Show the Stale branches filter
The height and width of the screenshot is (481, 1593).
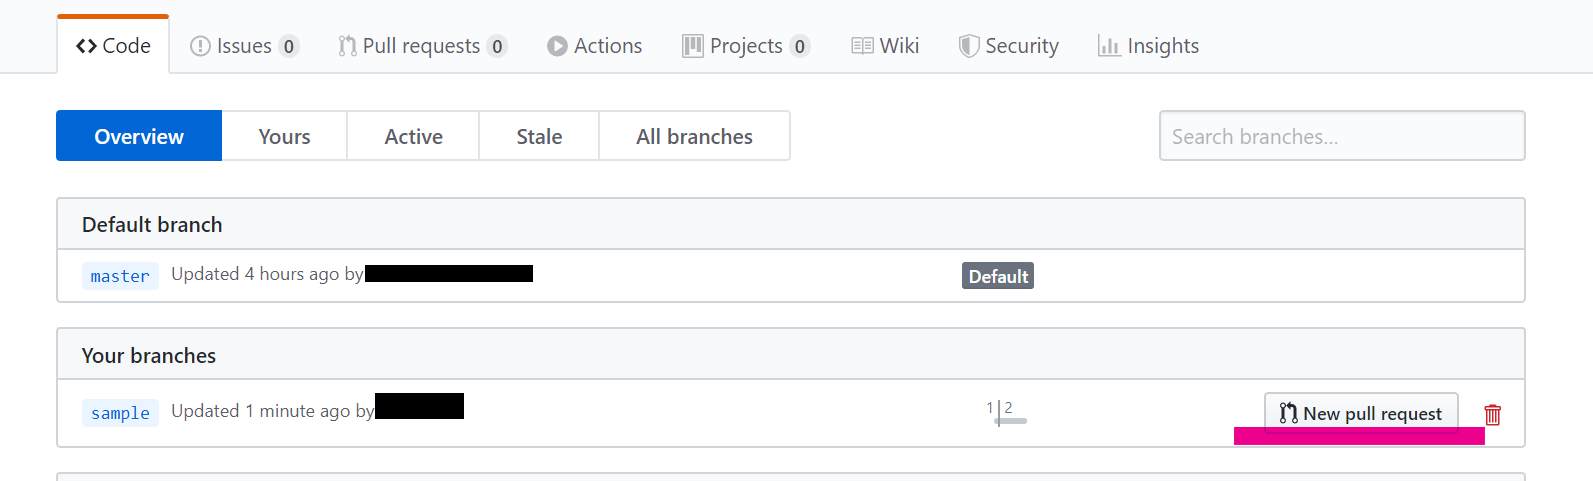(539, 136)
